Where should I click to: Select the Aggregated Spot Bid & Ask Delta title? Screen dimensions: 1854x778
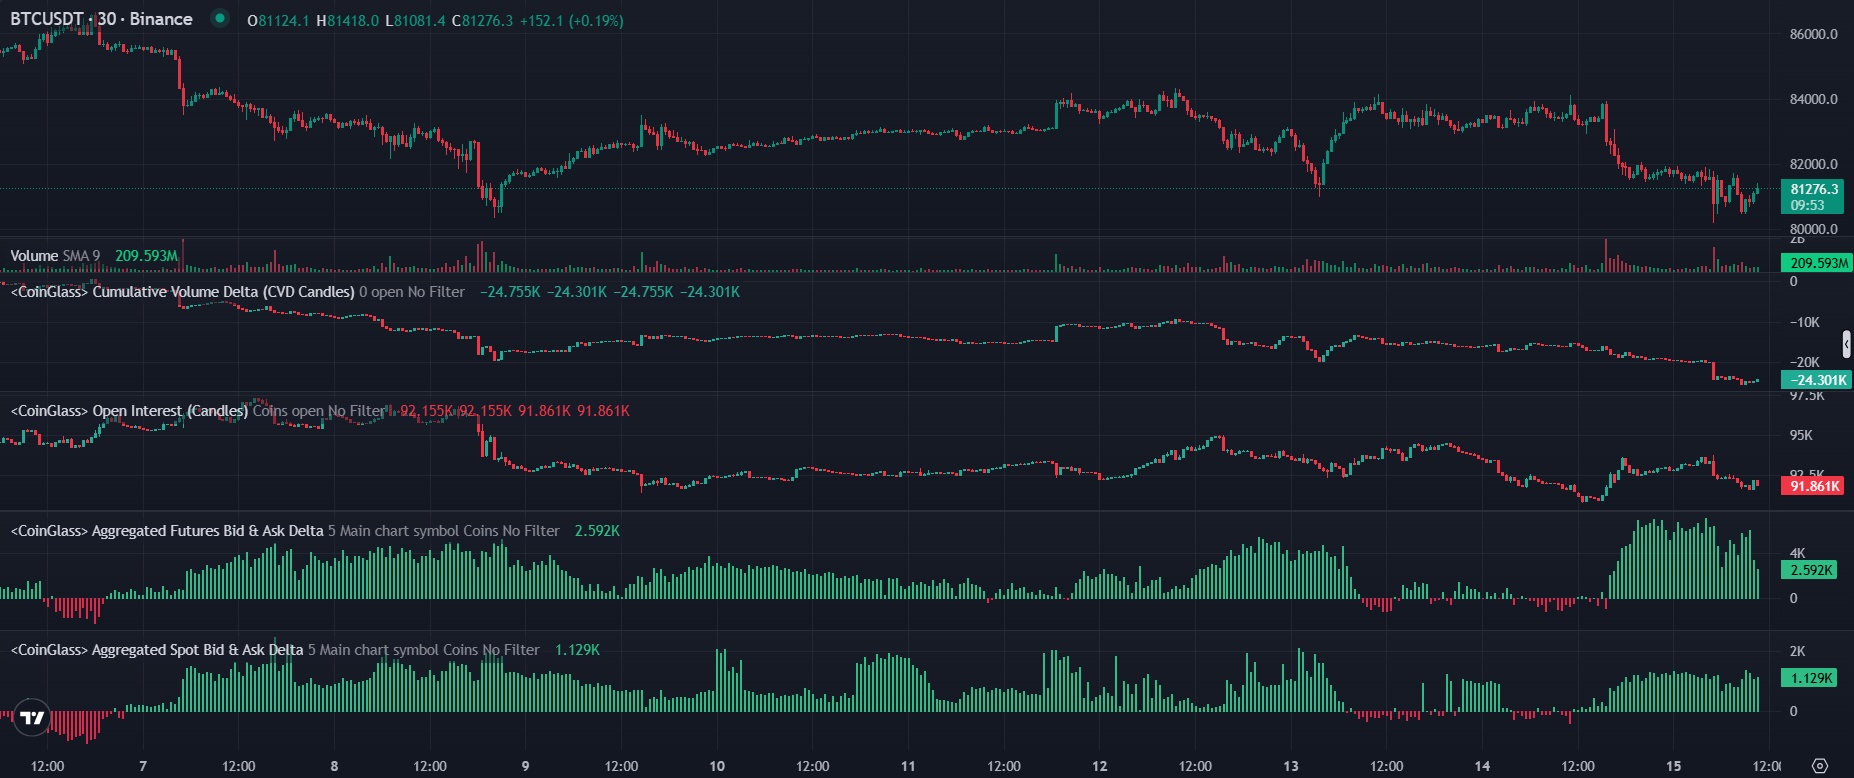click(x=157, y=650)
